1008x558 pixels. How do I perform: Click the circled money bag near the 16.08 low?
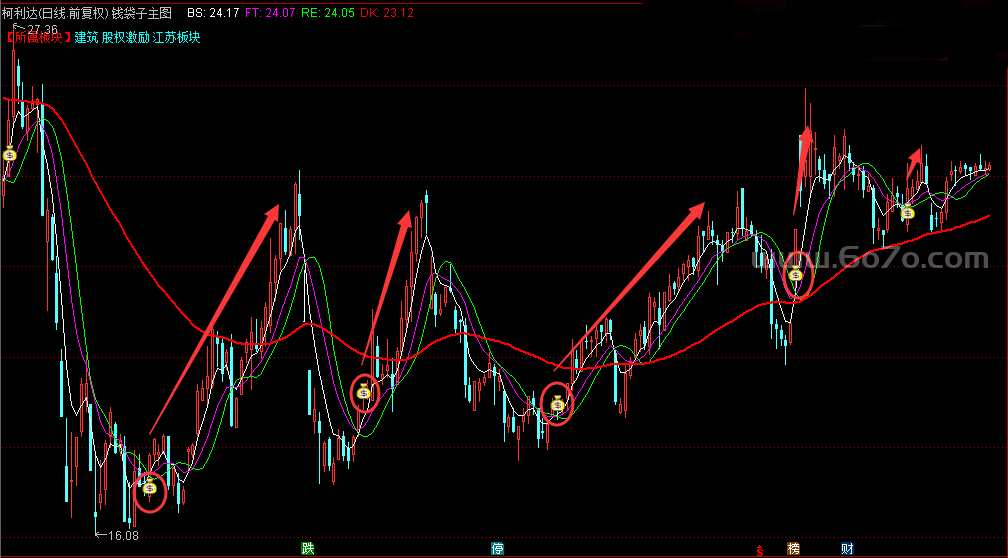tap(149, 488)
